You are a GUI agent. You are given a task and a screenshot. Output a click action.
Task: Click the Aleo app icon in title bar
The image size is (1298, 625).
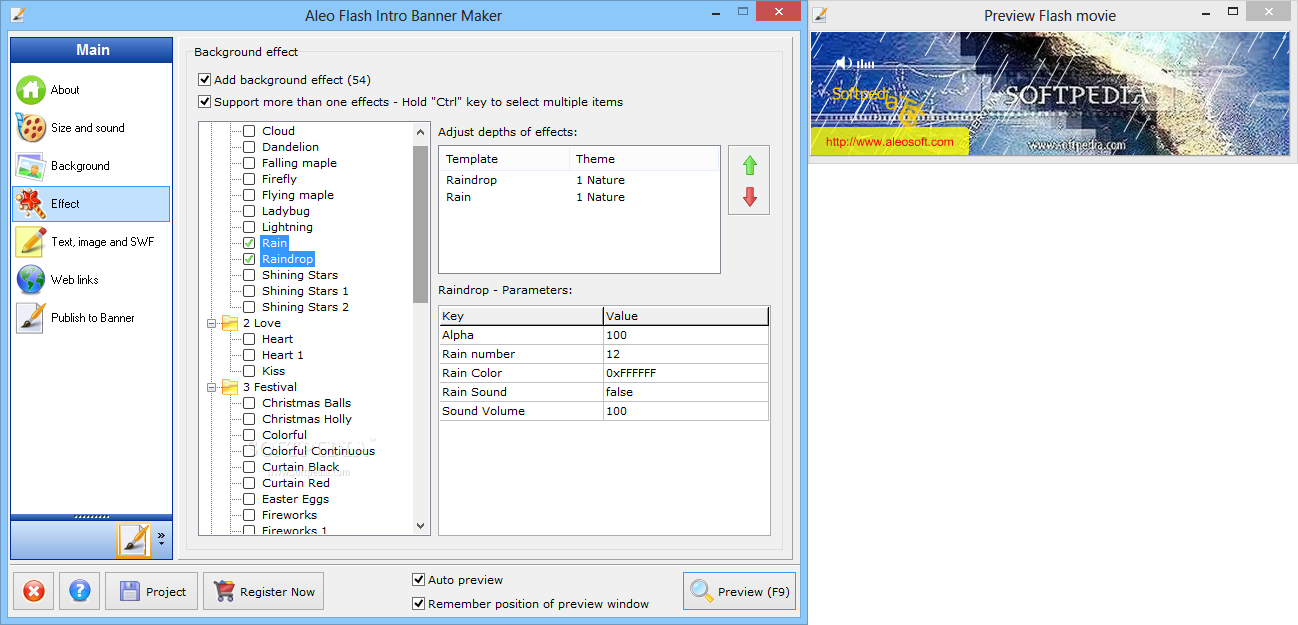pyautogui.click(x=17, y=15)
